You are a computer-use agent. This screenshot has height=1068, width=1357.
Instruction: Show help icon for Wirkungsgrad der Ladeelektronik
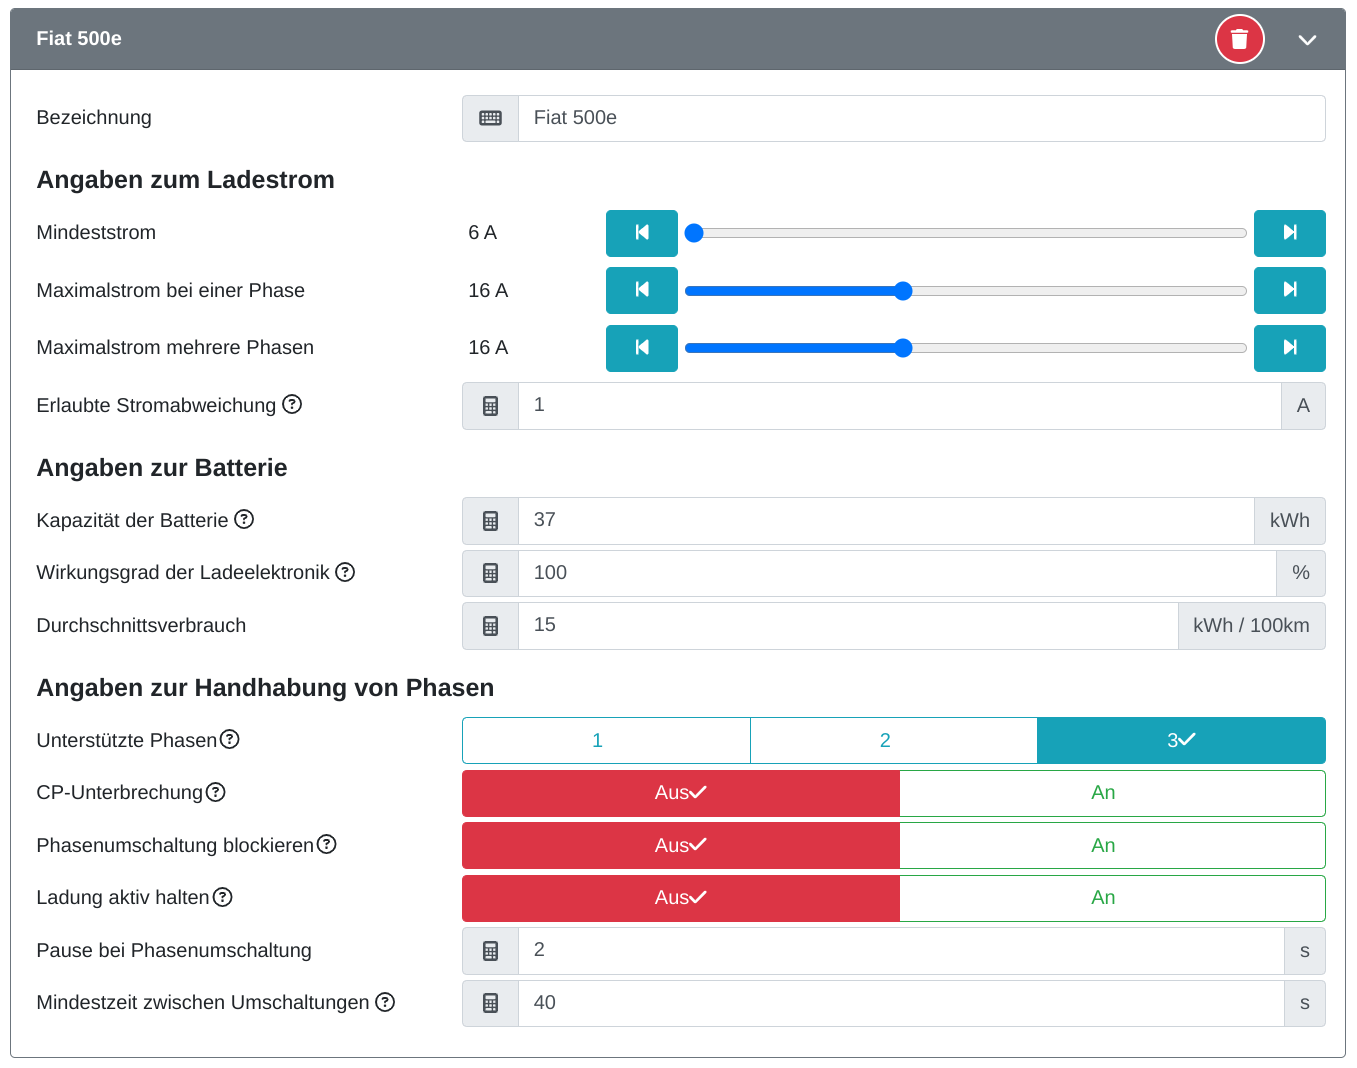(345, 572)
